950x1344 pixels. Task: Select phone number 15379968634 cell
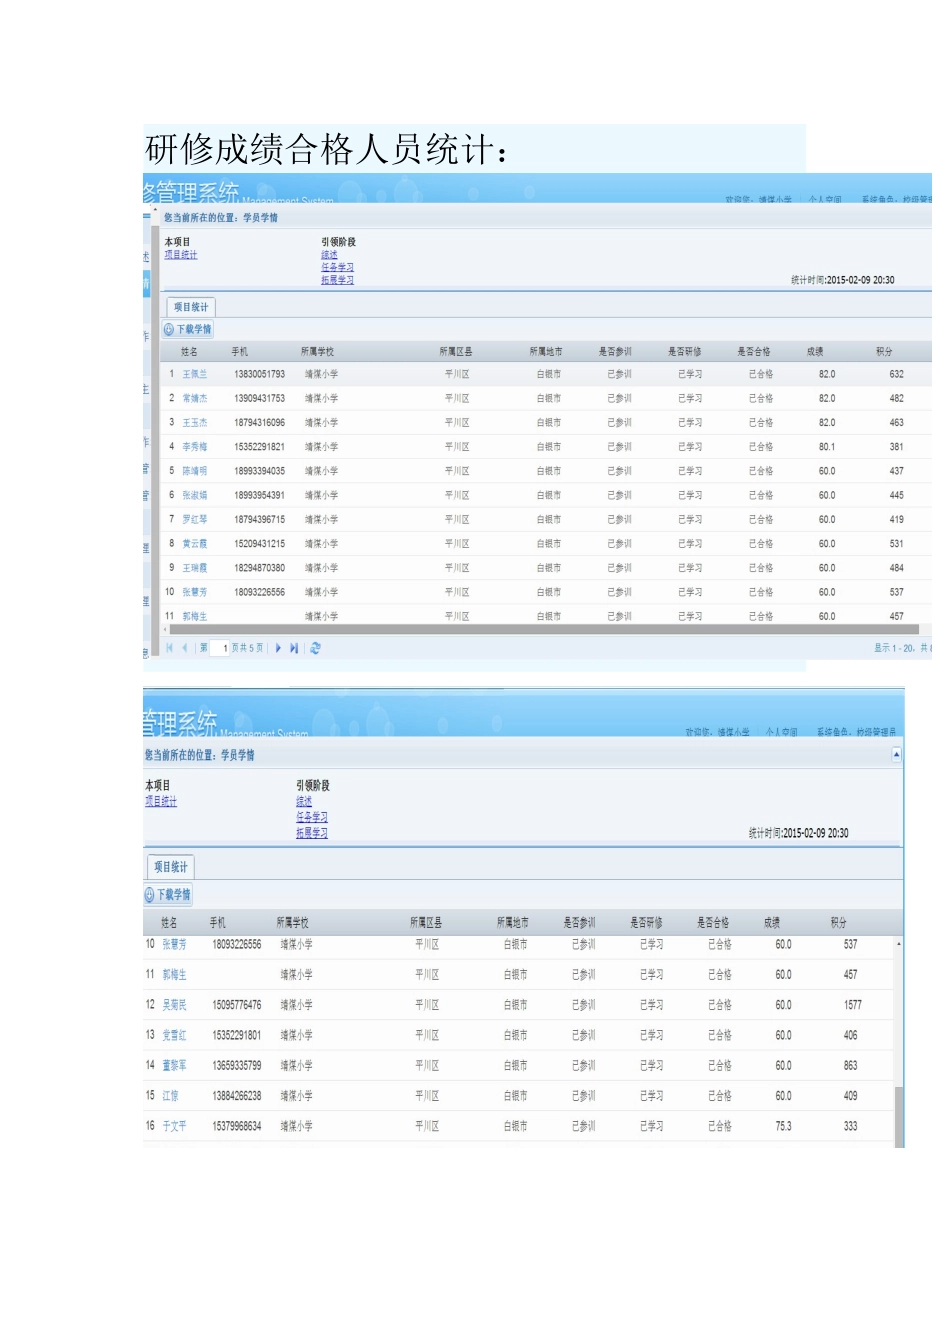(237, 1126)
